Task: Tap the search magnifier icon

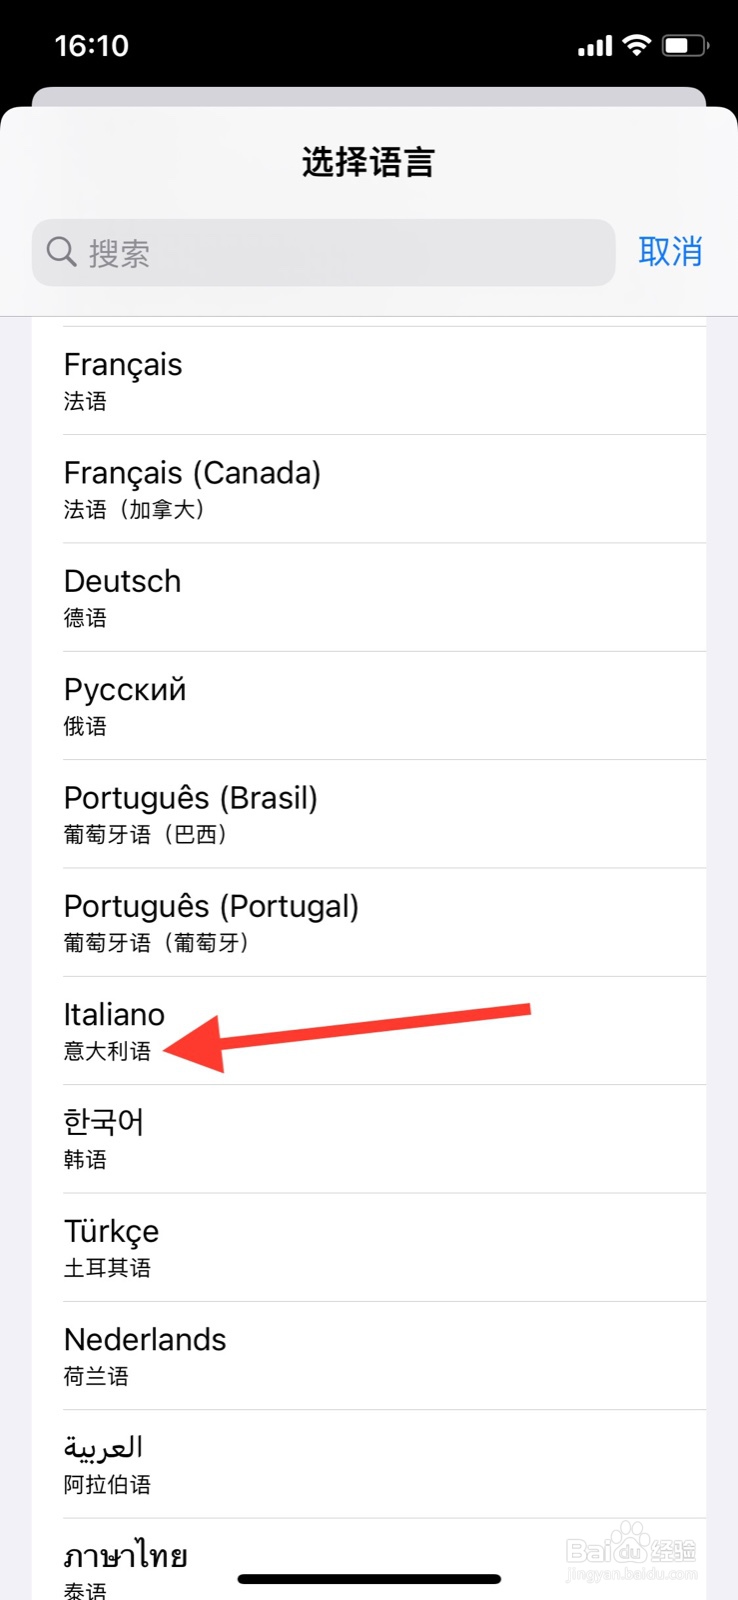Action: pyautogui.click(x=62, y=252)
